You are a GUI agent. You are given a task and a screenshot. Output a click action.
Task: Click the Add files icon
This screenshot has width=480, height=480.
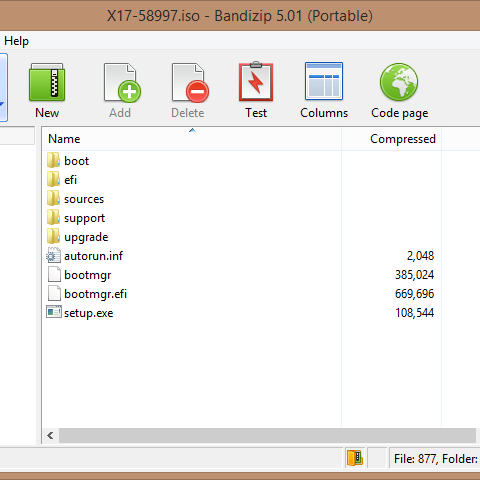(x=122, y=82)
